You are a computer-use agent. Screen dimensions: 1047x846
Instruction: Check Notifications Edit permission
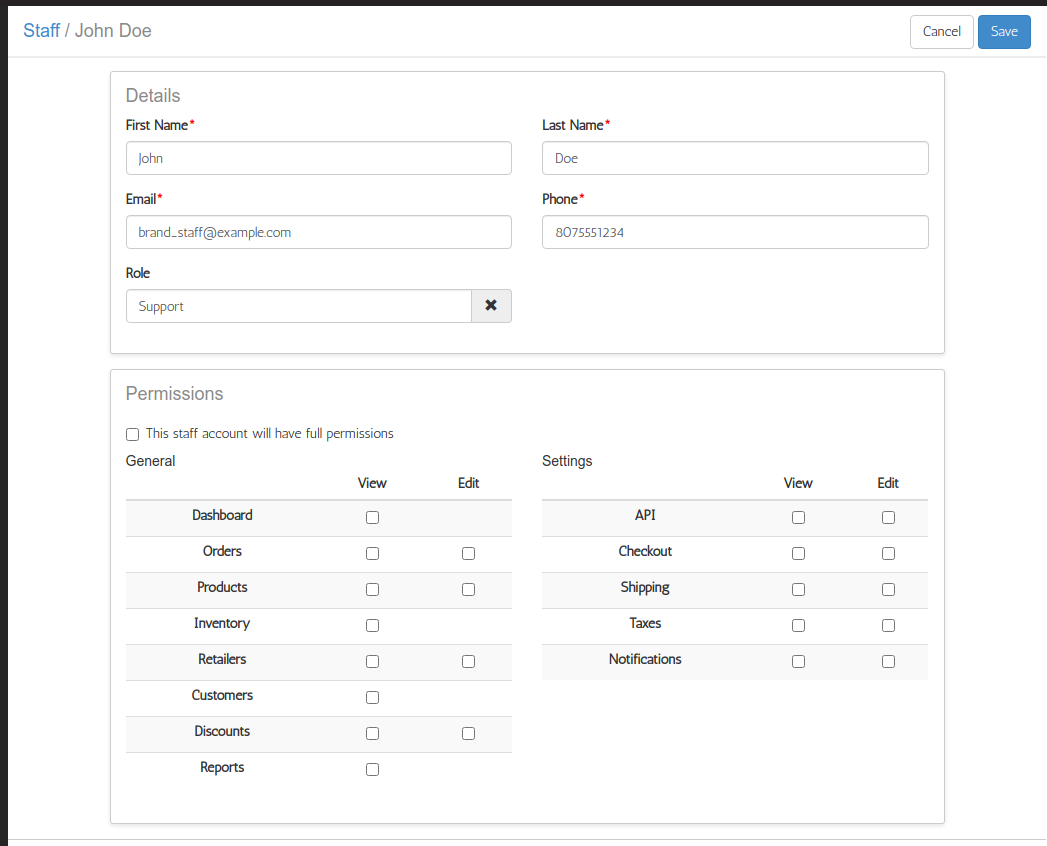(x=889, y=662)
